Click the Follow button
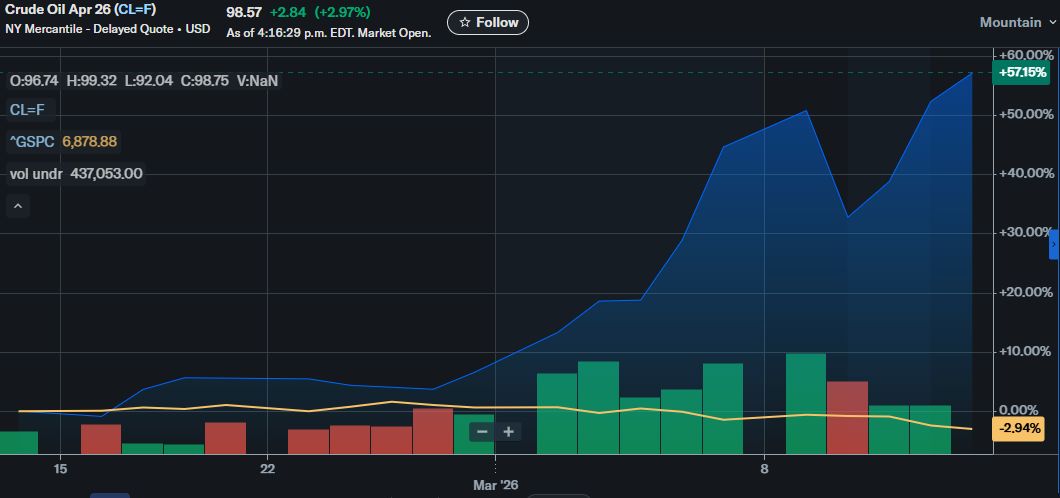1060x498 pixels. point(488,22)
